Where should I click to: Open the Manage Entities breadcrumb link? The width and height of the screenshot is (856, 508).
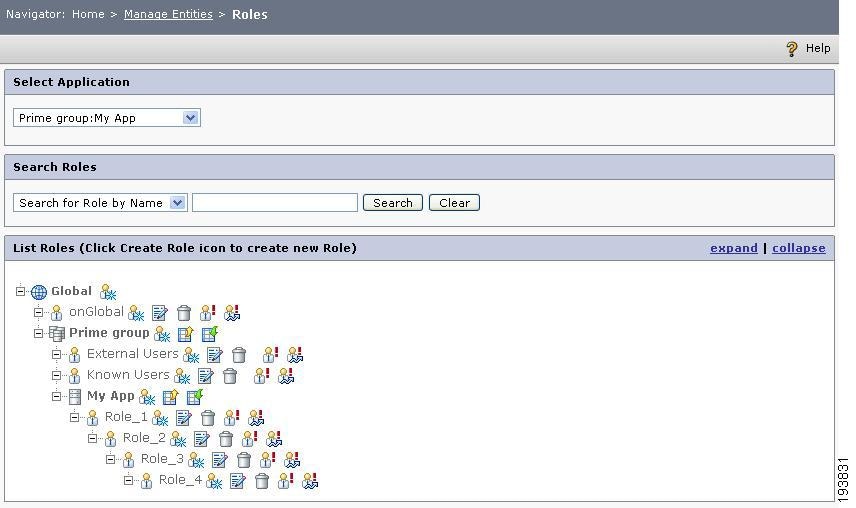click(168, 14)
